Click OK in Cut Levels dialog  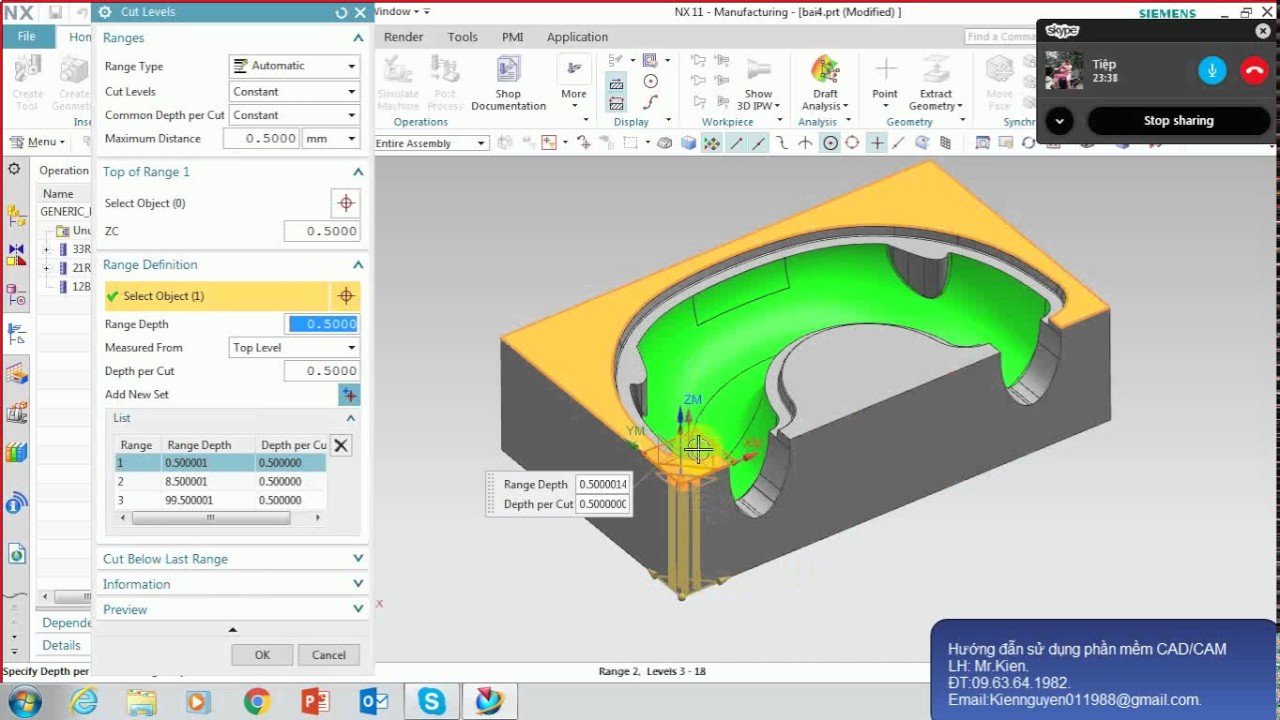(262, 655)
